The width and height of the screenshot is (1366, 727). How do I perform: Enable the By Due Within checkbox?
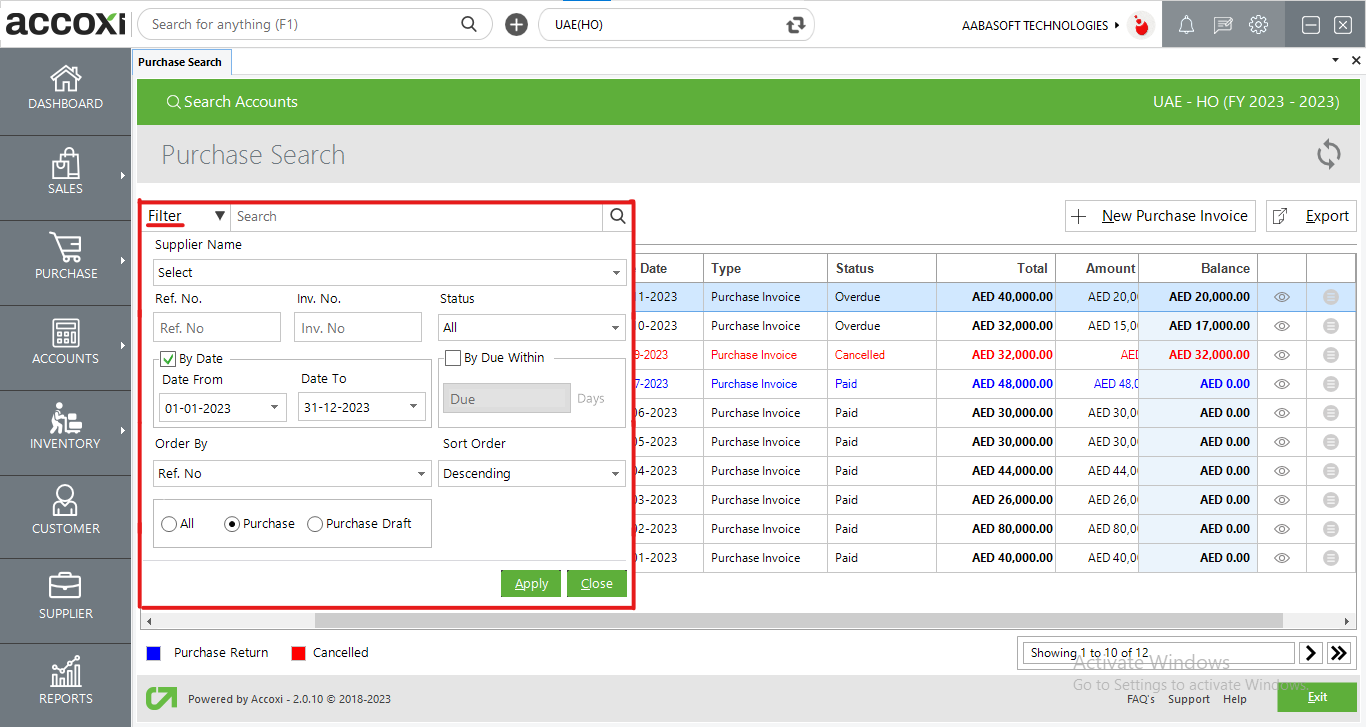453,358
